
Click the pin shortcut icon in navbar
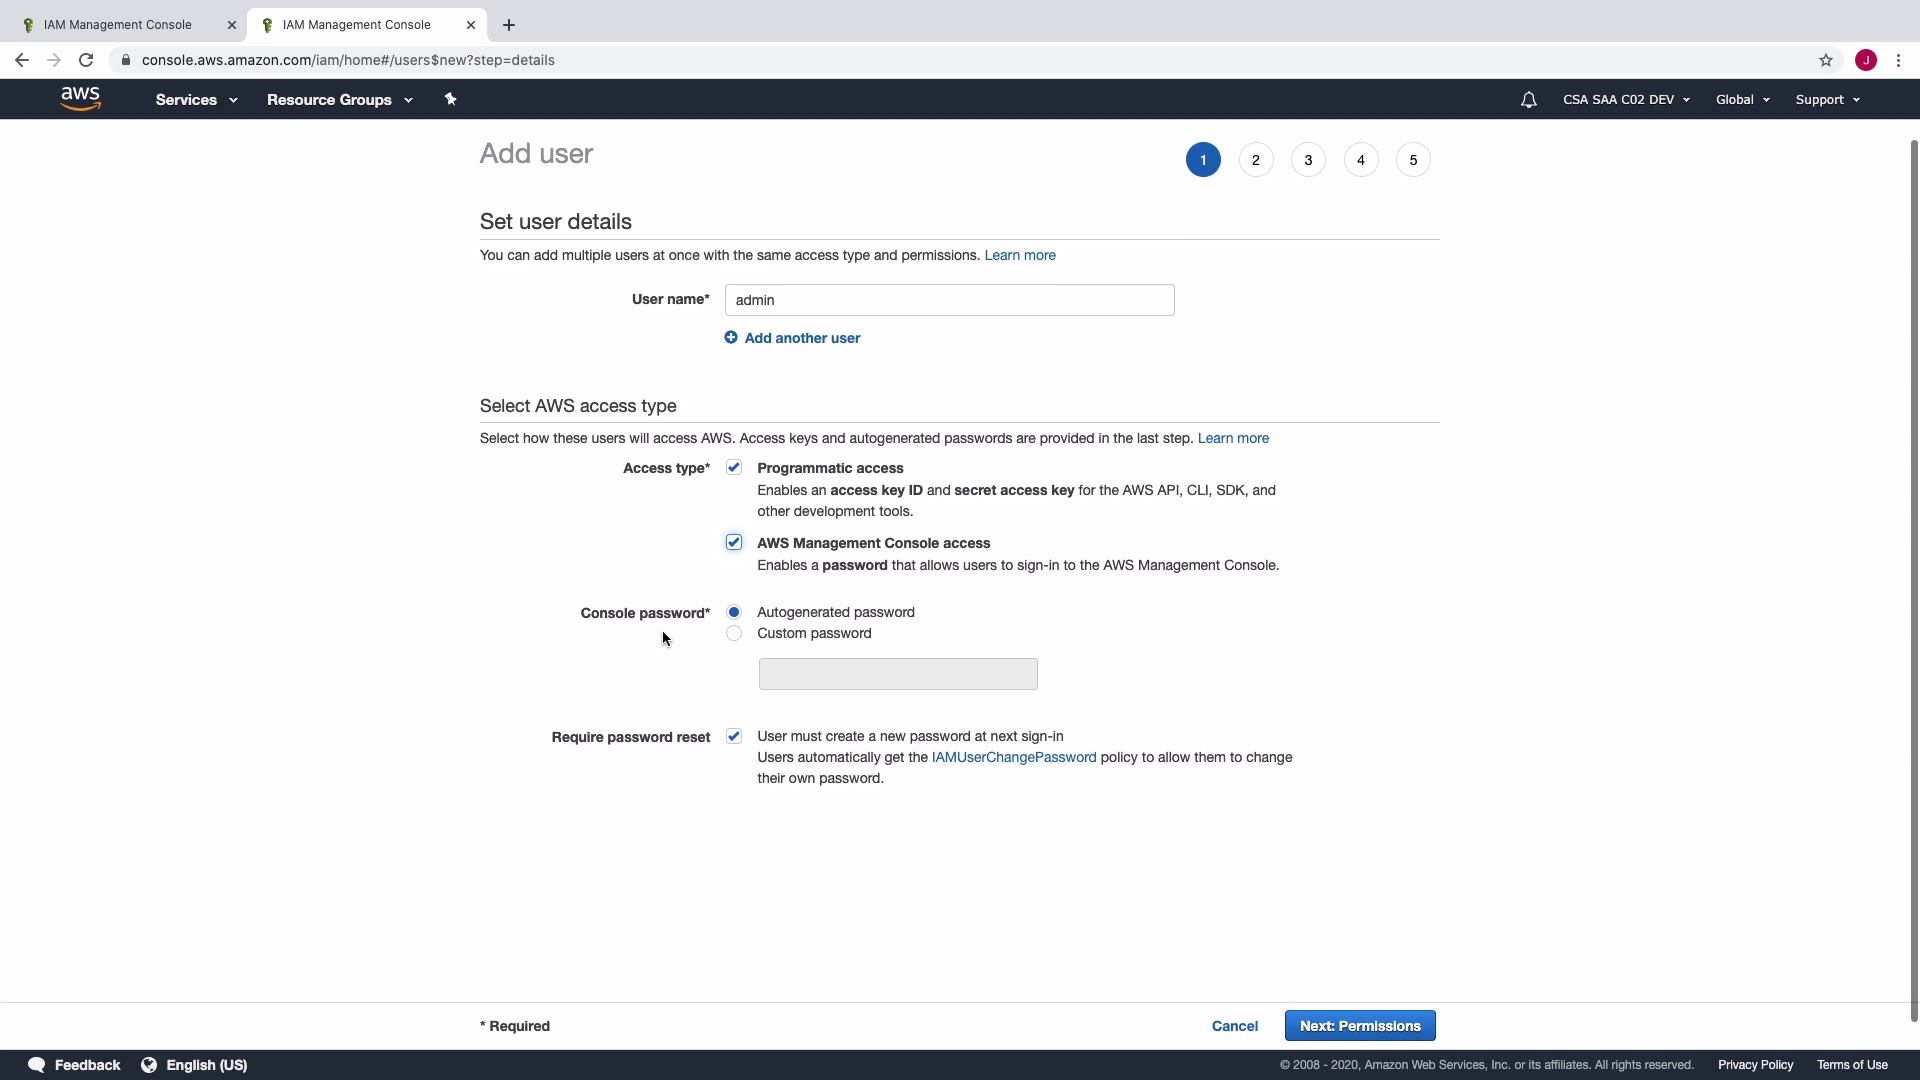coord(450,99)
